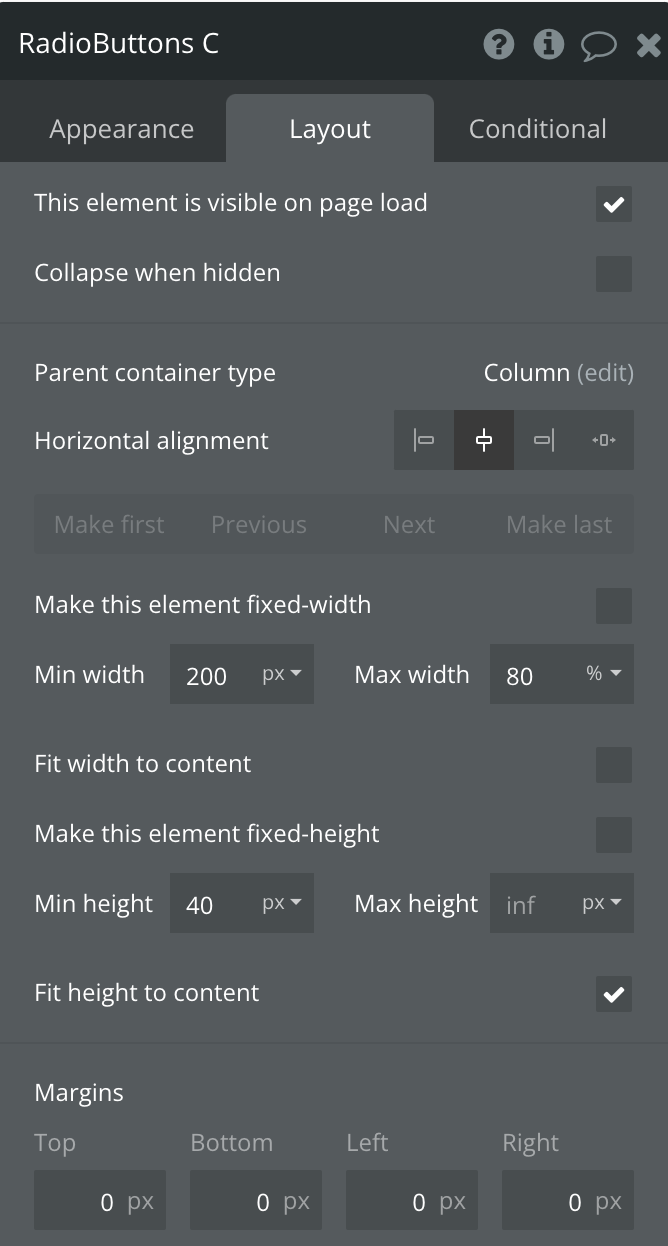Image resolution: width=668 pixels, height=1246 pixels.
Task: Switch to the Appearance tab
Action: (x=122, y=129)
